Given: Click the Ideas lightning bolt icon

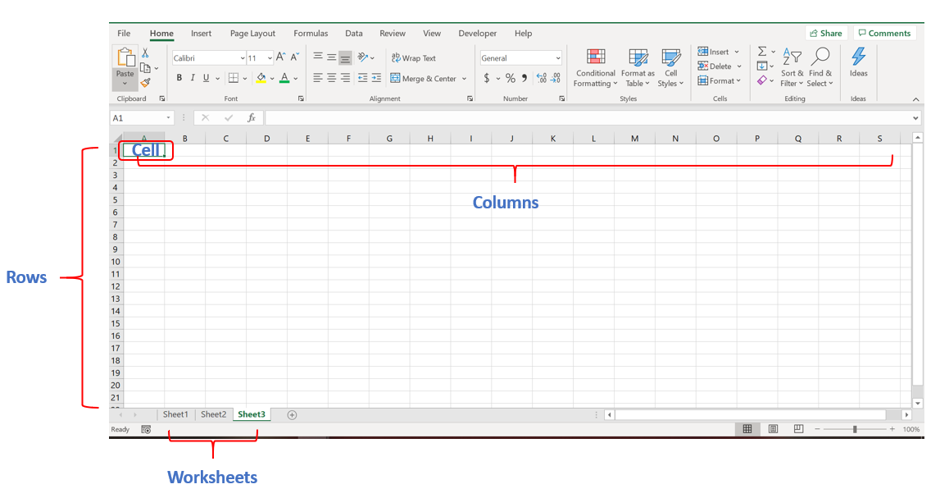Looking at the screenshot, I should (858, 62).
